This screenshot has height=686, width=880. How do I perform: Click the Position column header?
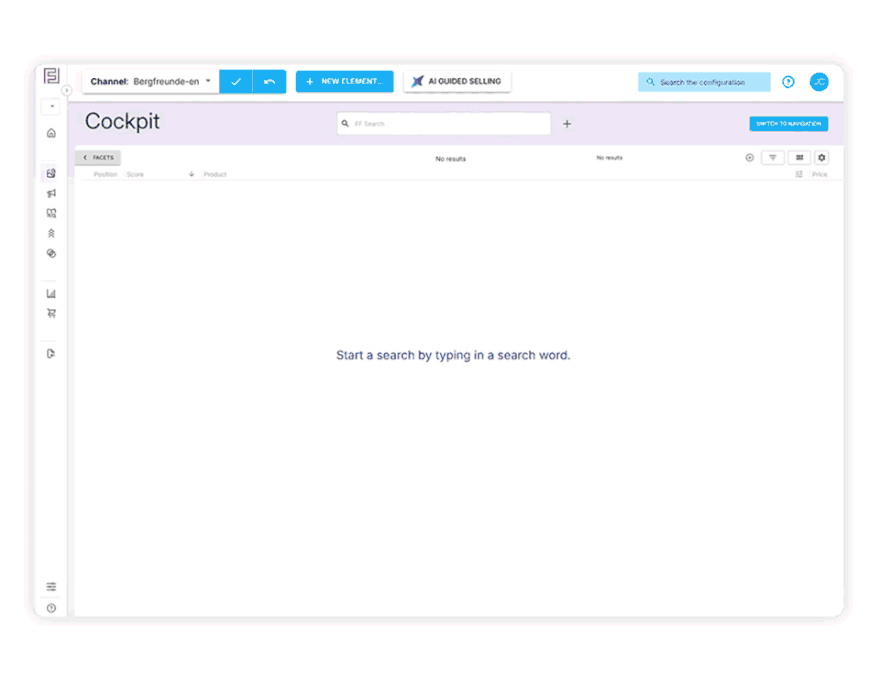(106, 175)
